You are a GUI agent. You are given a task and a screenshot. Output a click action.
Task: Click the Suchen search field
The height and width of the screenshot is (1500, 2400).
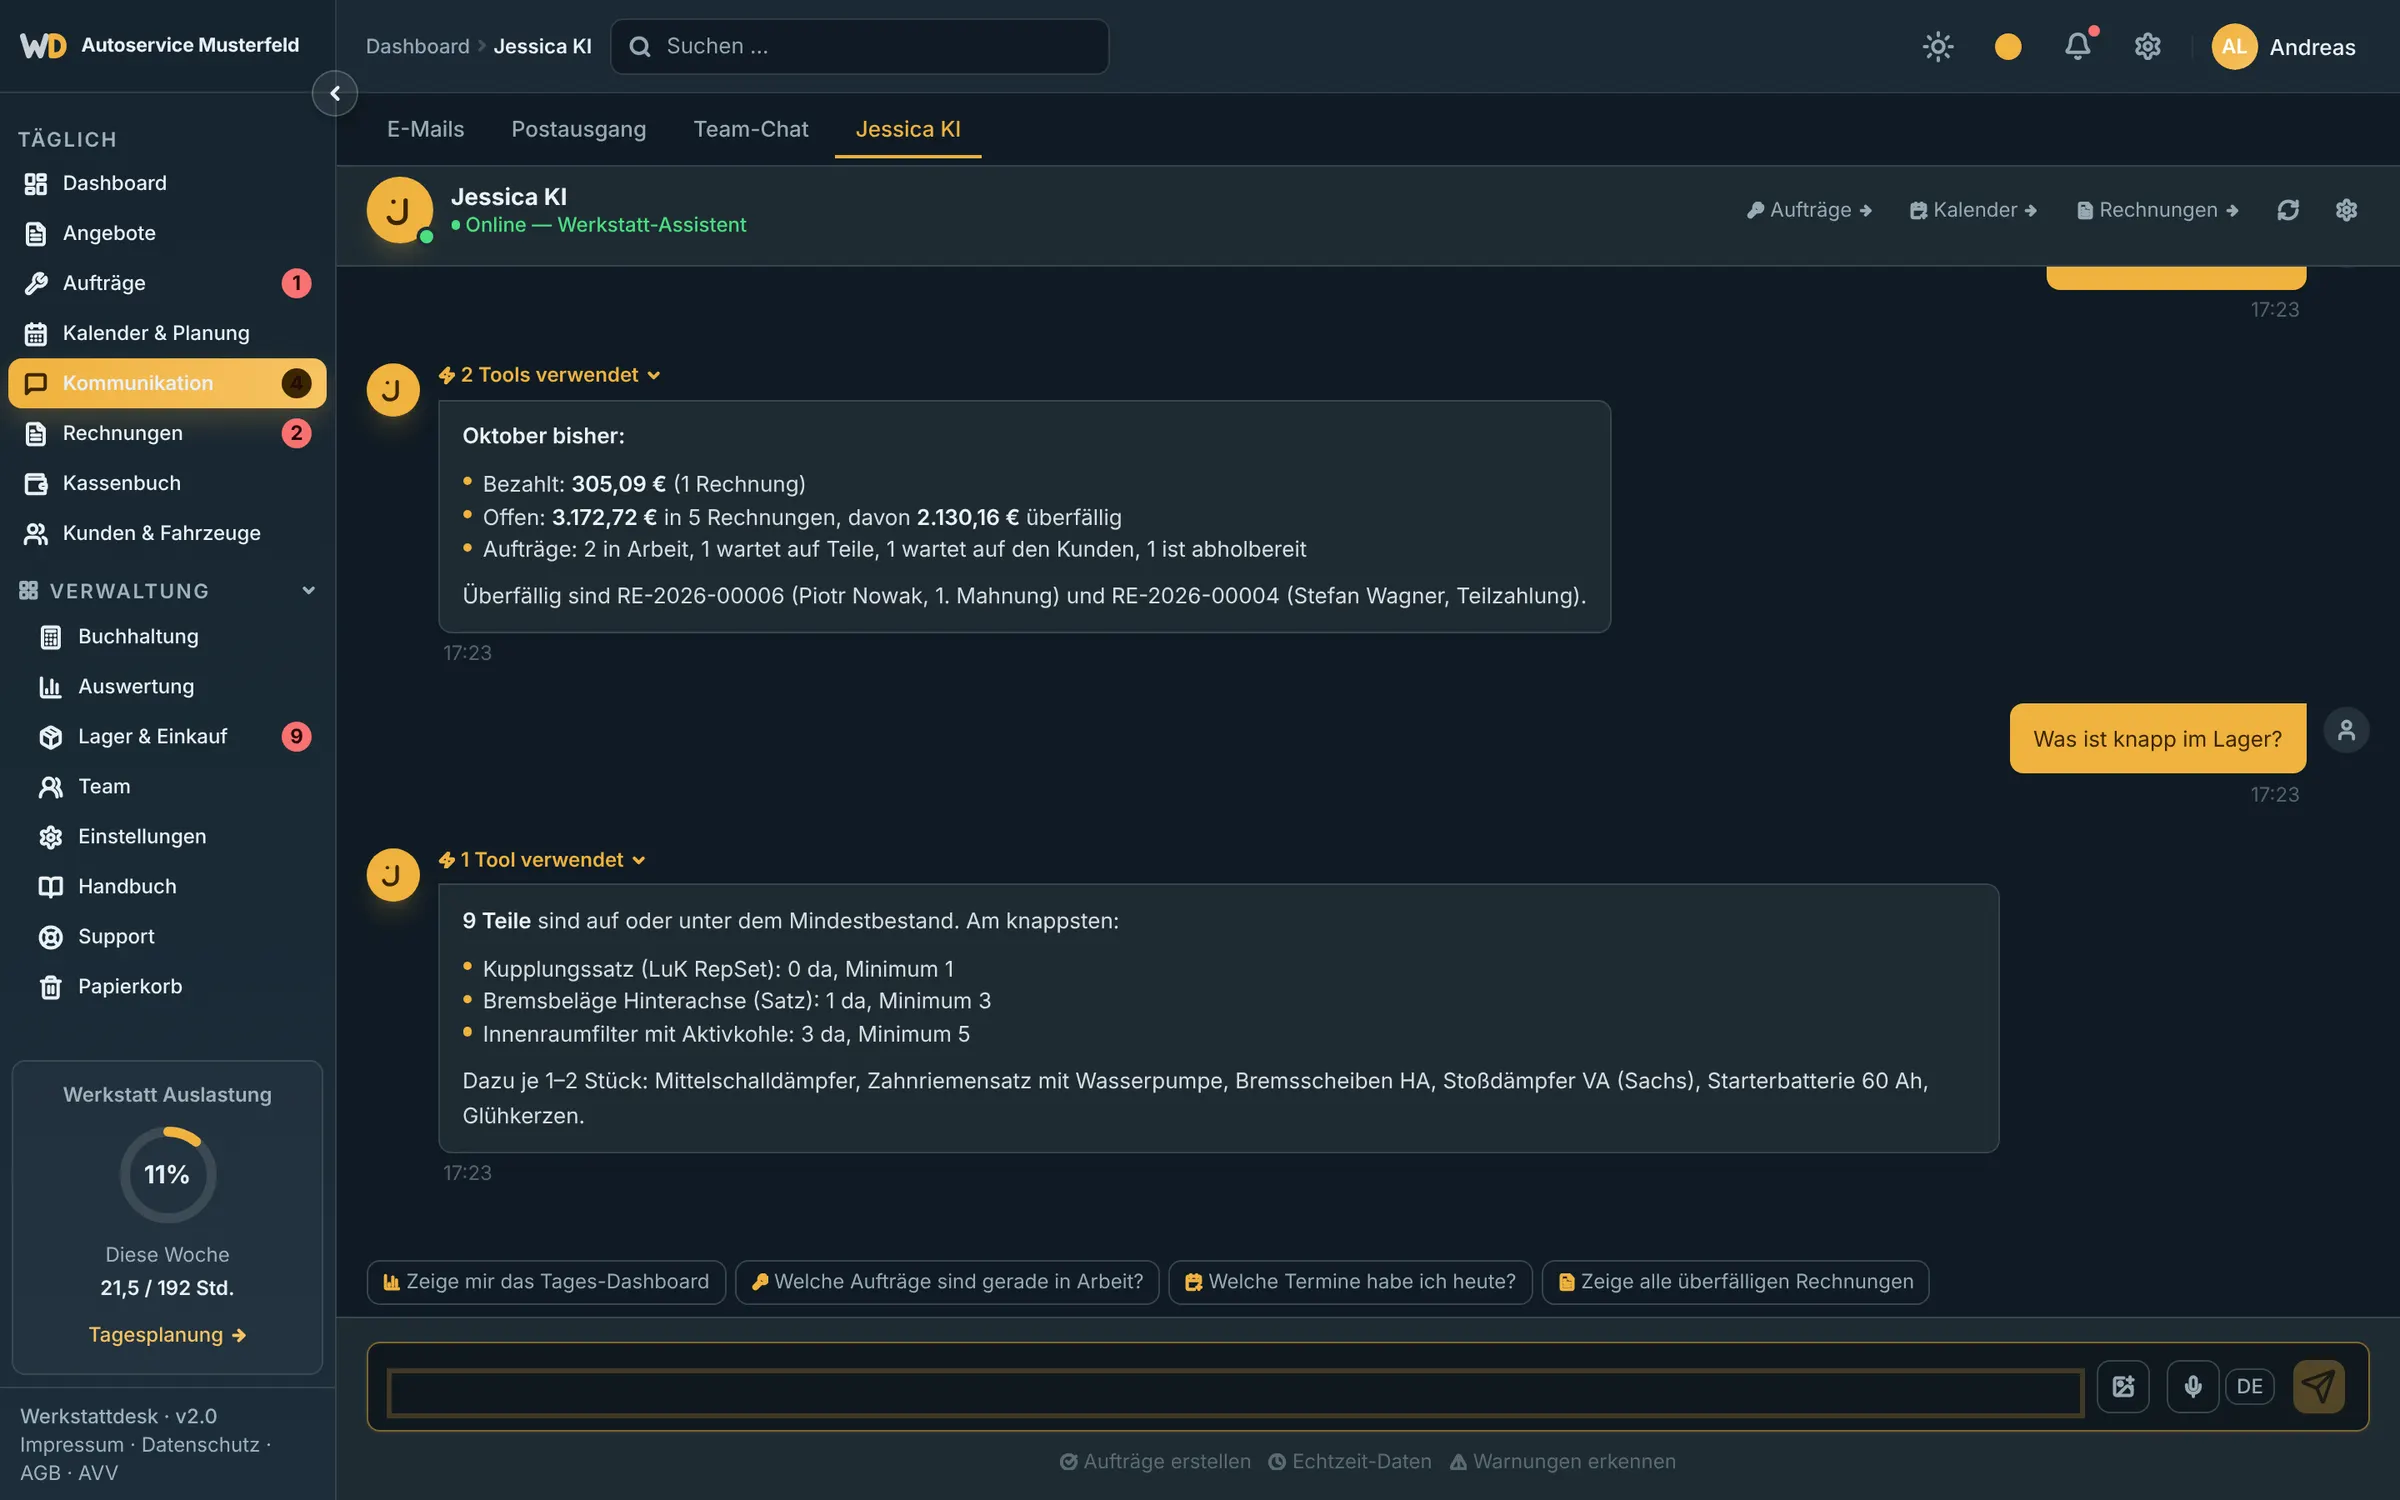tap(860, 46)
